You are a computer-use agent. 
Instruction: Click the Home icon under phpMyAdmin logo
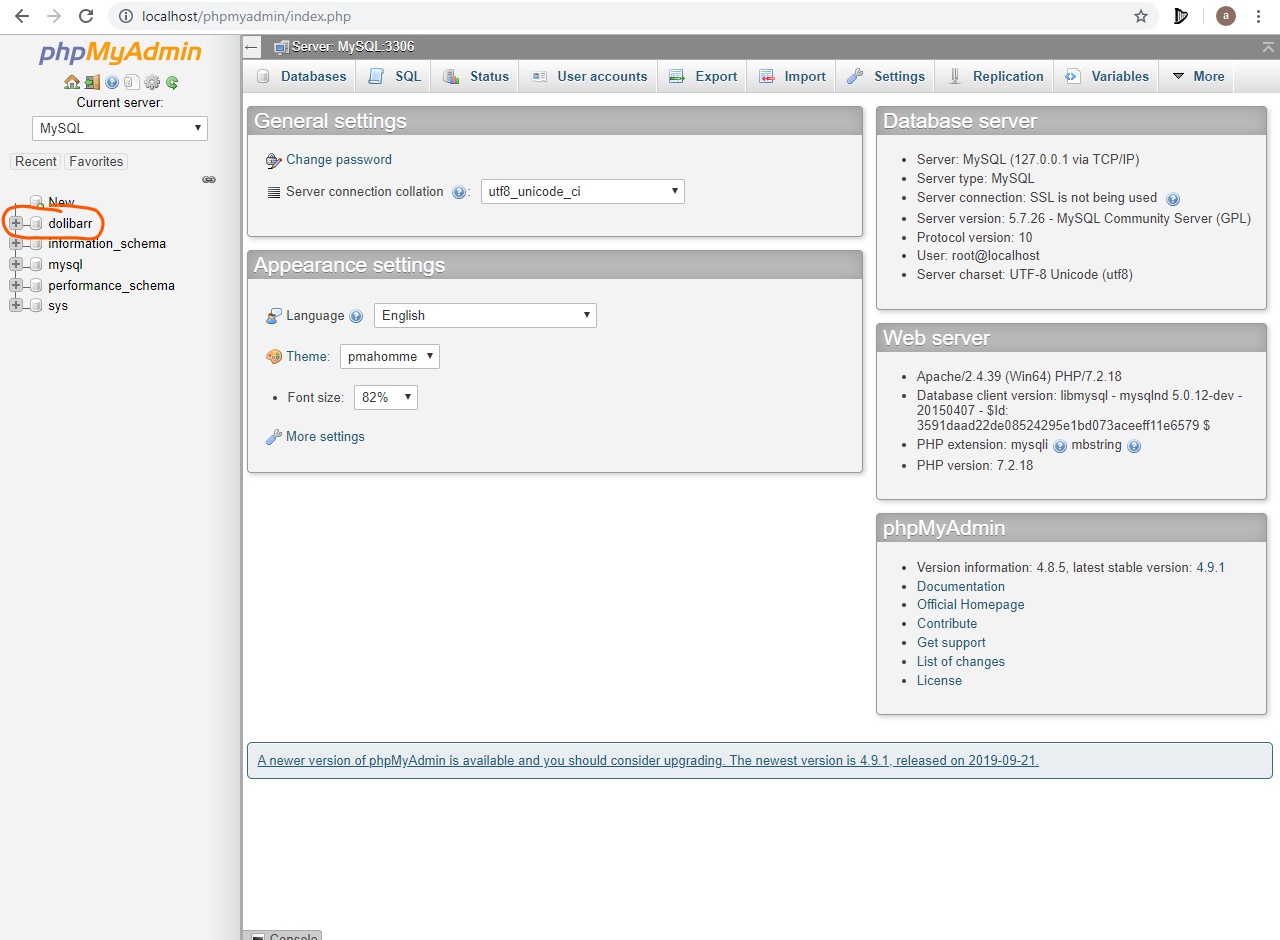(71, 82)
